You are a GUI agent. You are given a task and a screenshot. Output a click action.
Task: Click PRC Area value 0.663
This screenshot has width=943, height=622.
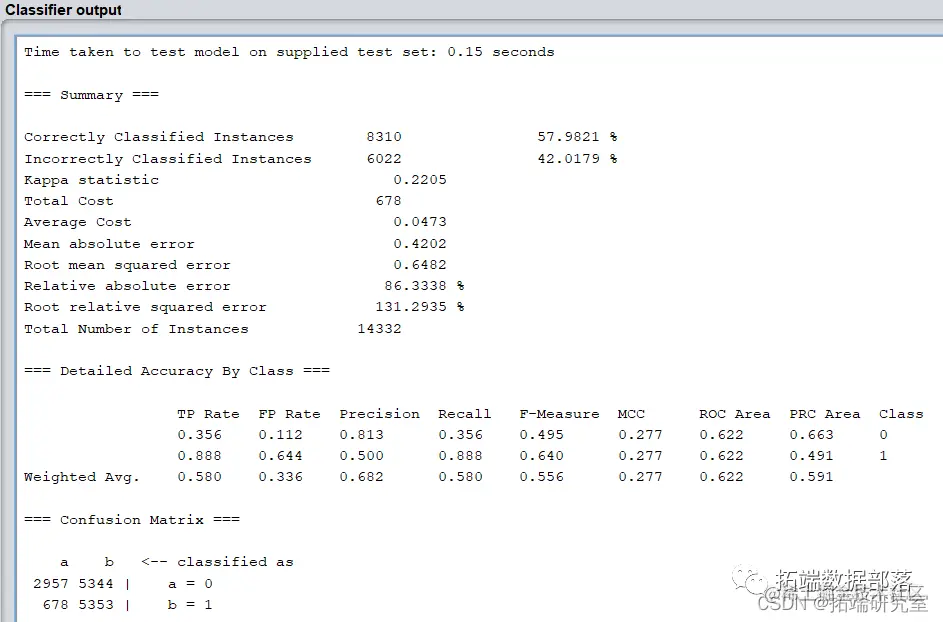tap(811, 435)
